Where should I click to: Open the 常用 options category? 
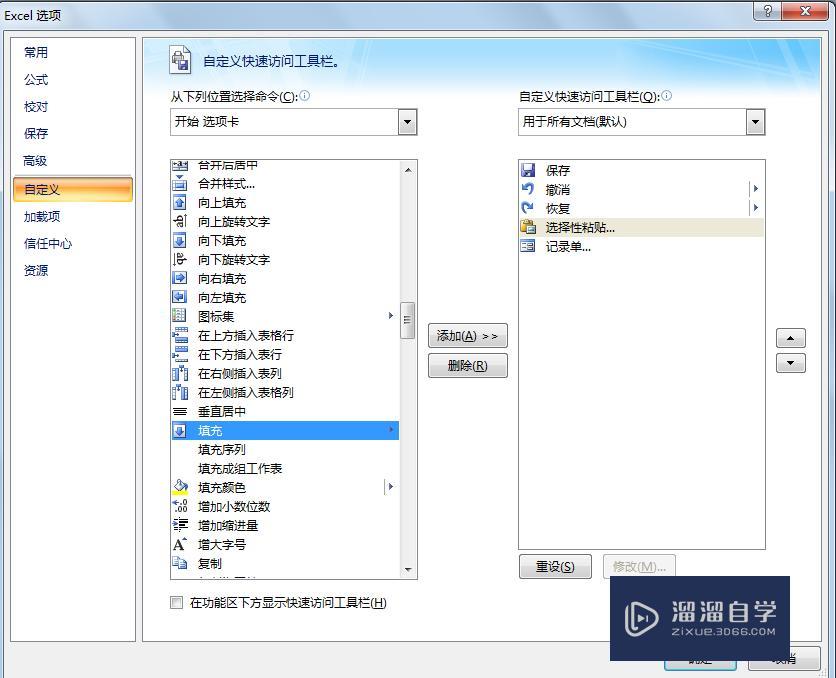(x=36, y=52)
